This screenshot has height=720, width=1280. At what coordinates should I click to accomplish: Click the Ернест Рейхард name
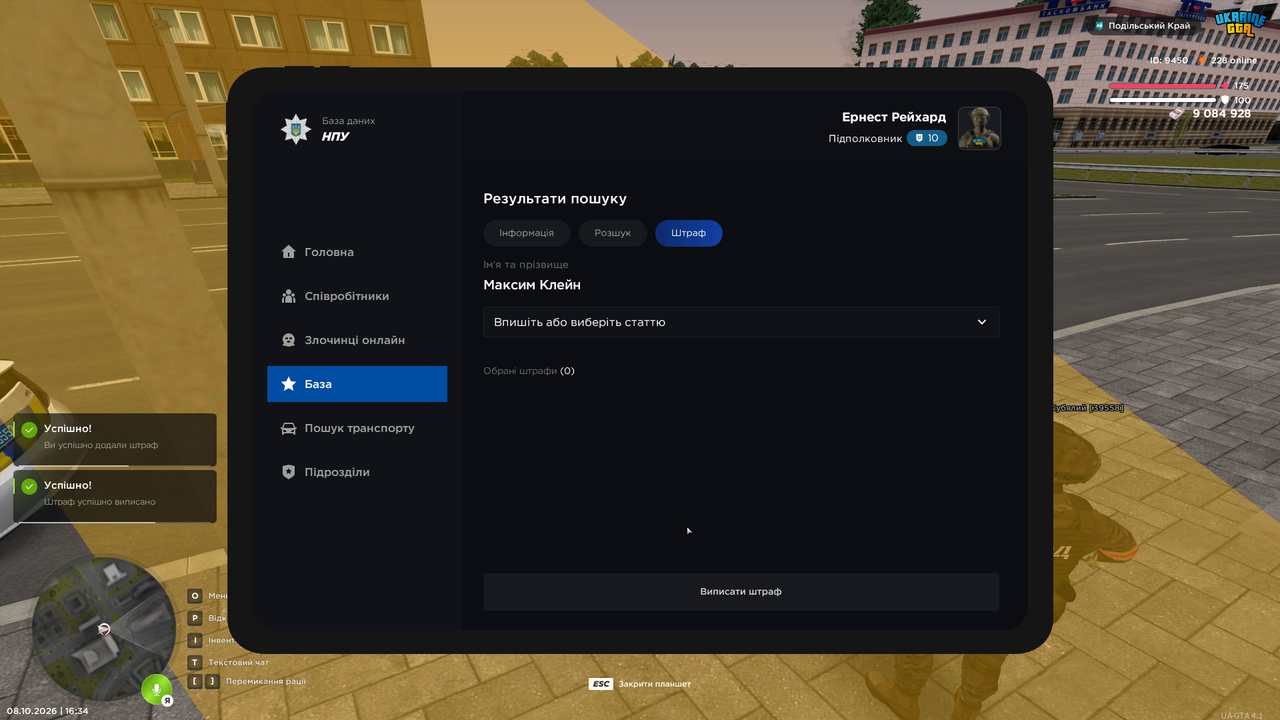point(894,117)
